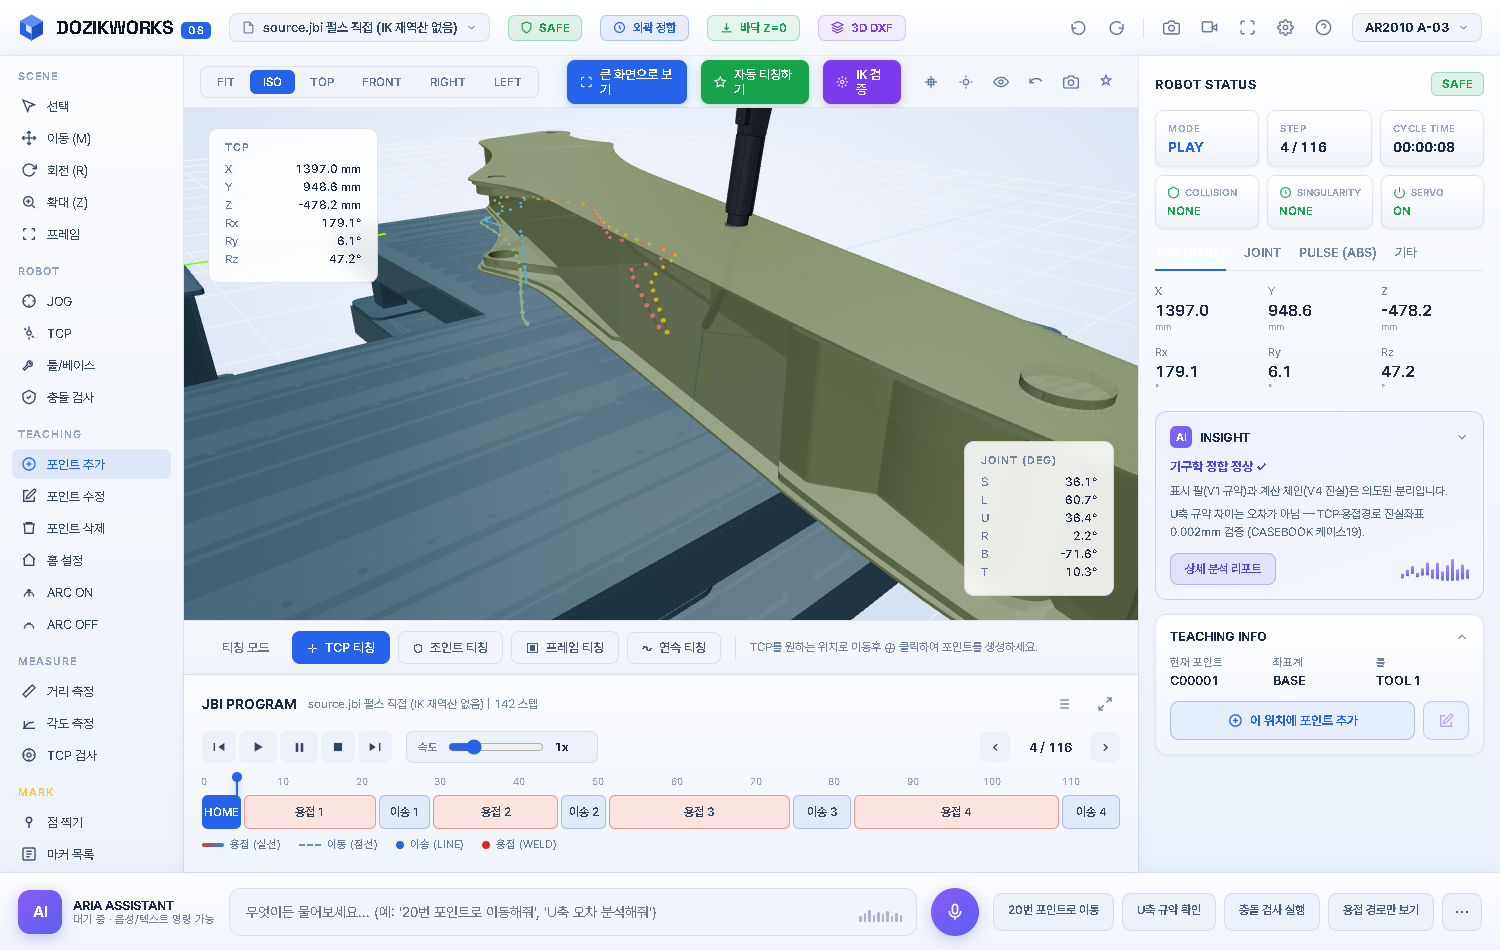Viewport: 1500px width, 950px height.
Task: Choose 포인트 삭제 trash option
Action: tap(91, 528)
